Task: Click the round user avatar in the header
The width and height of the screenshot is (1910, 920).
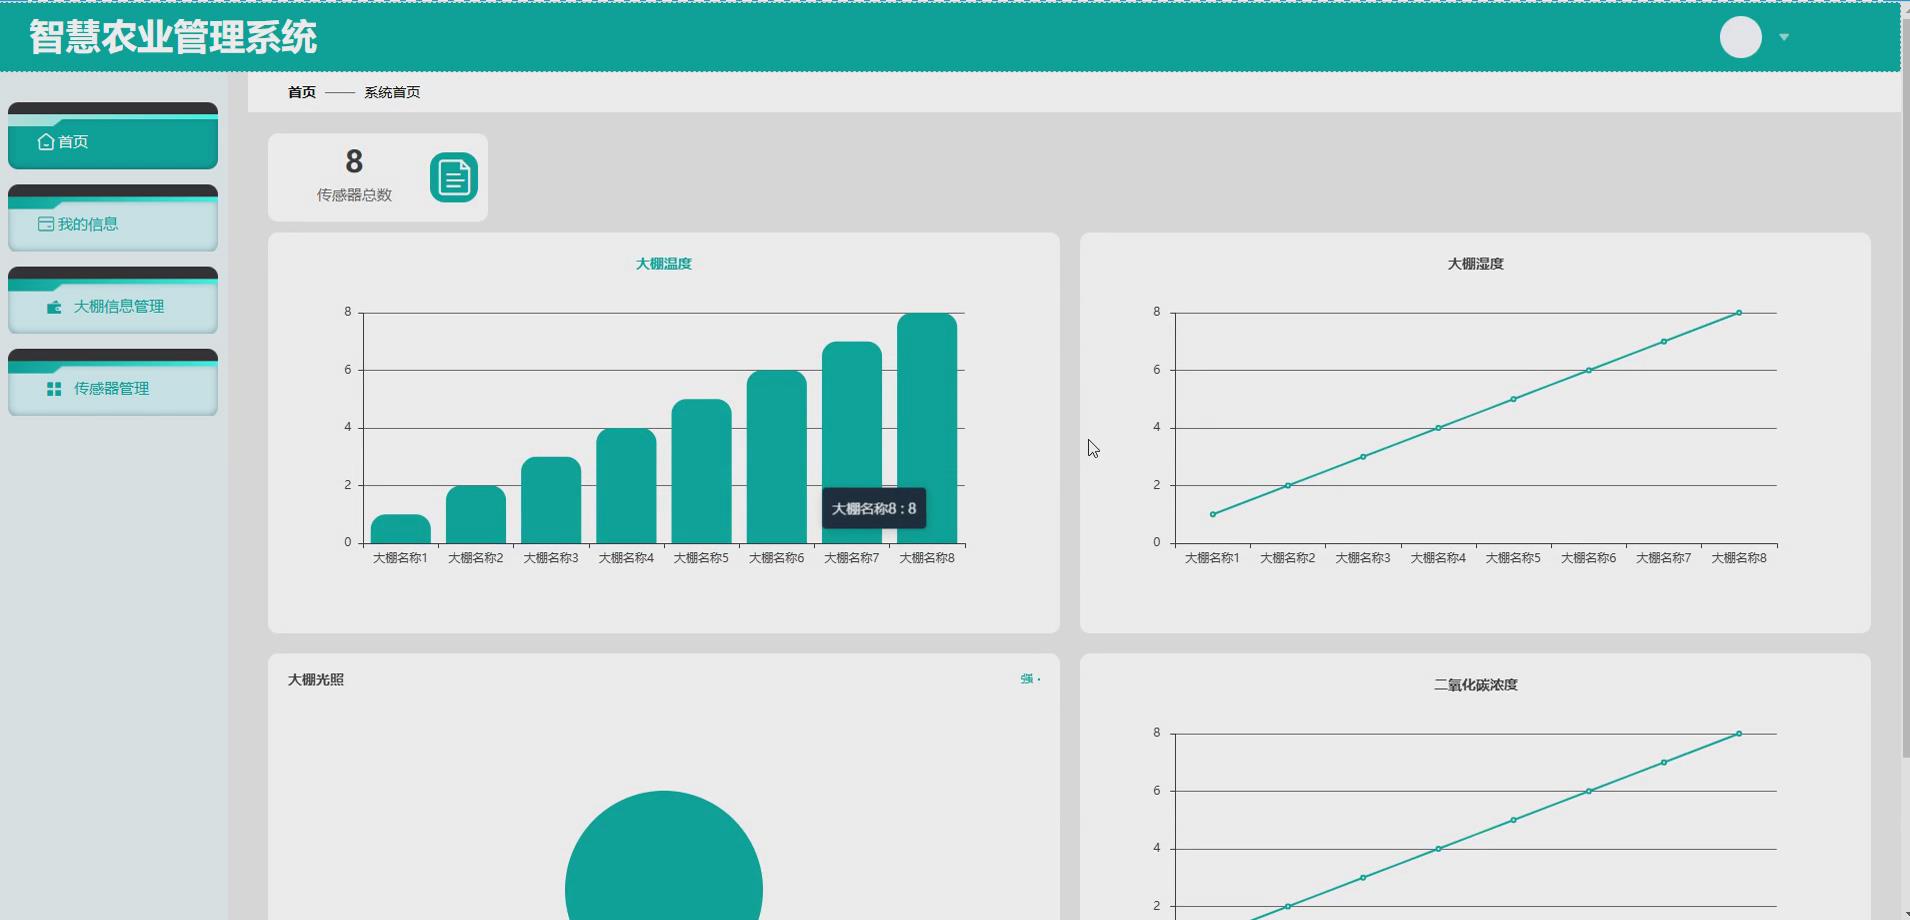Action: [x=1740, y=37]
